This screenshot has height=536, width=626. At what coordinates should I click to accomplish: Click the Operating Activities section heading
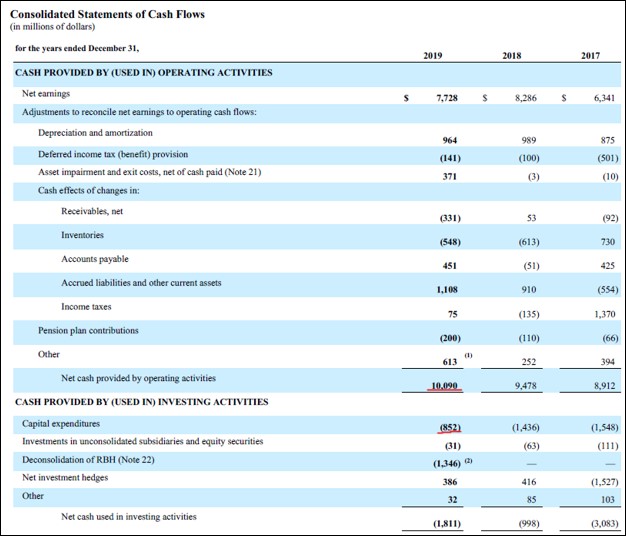(144, 73)
